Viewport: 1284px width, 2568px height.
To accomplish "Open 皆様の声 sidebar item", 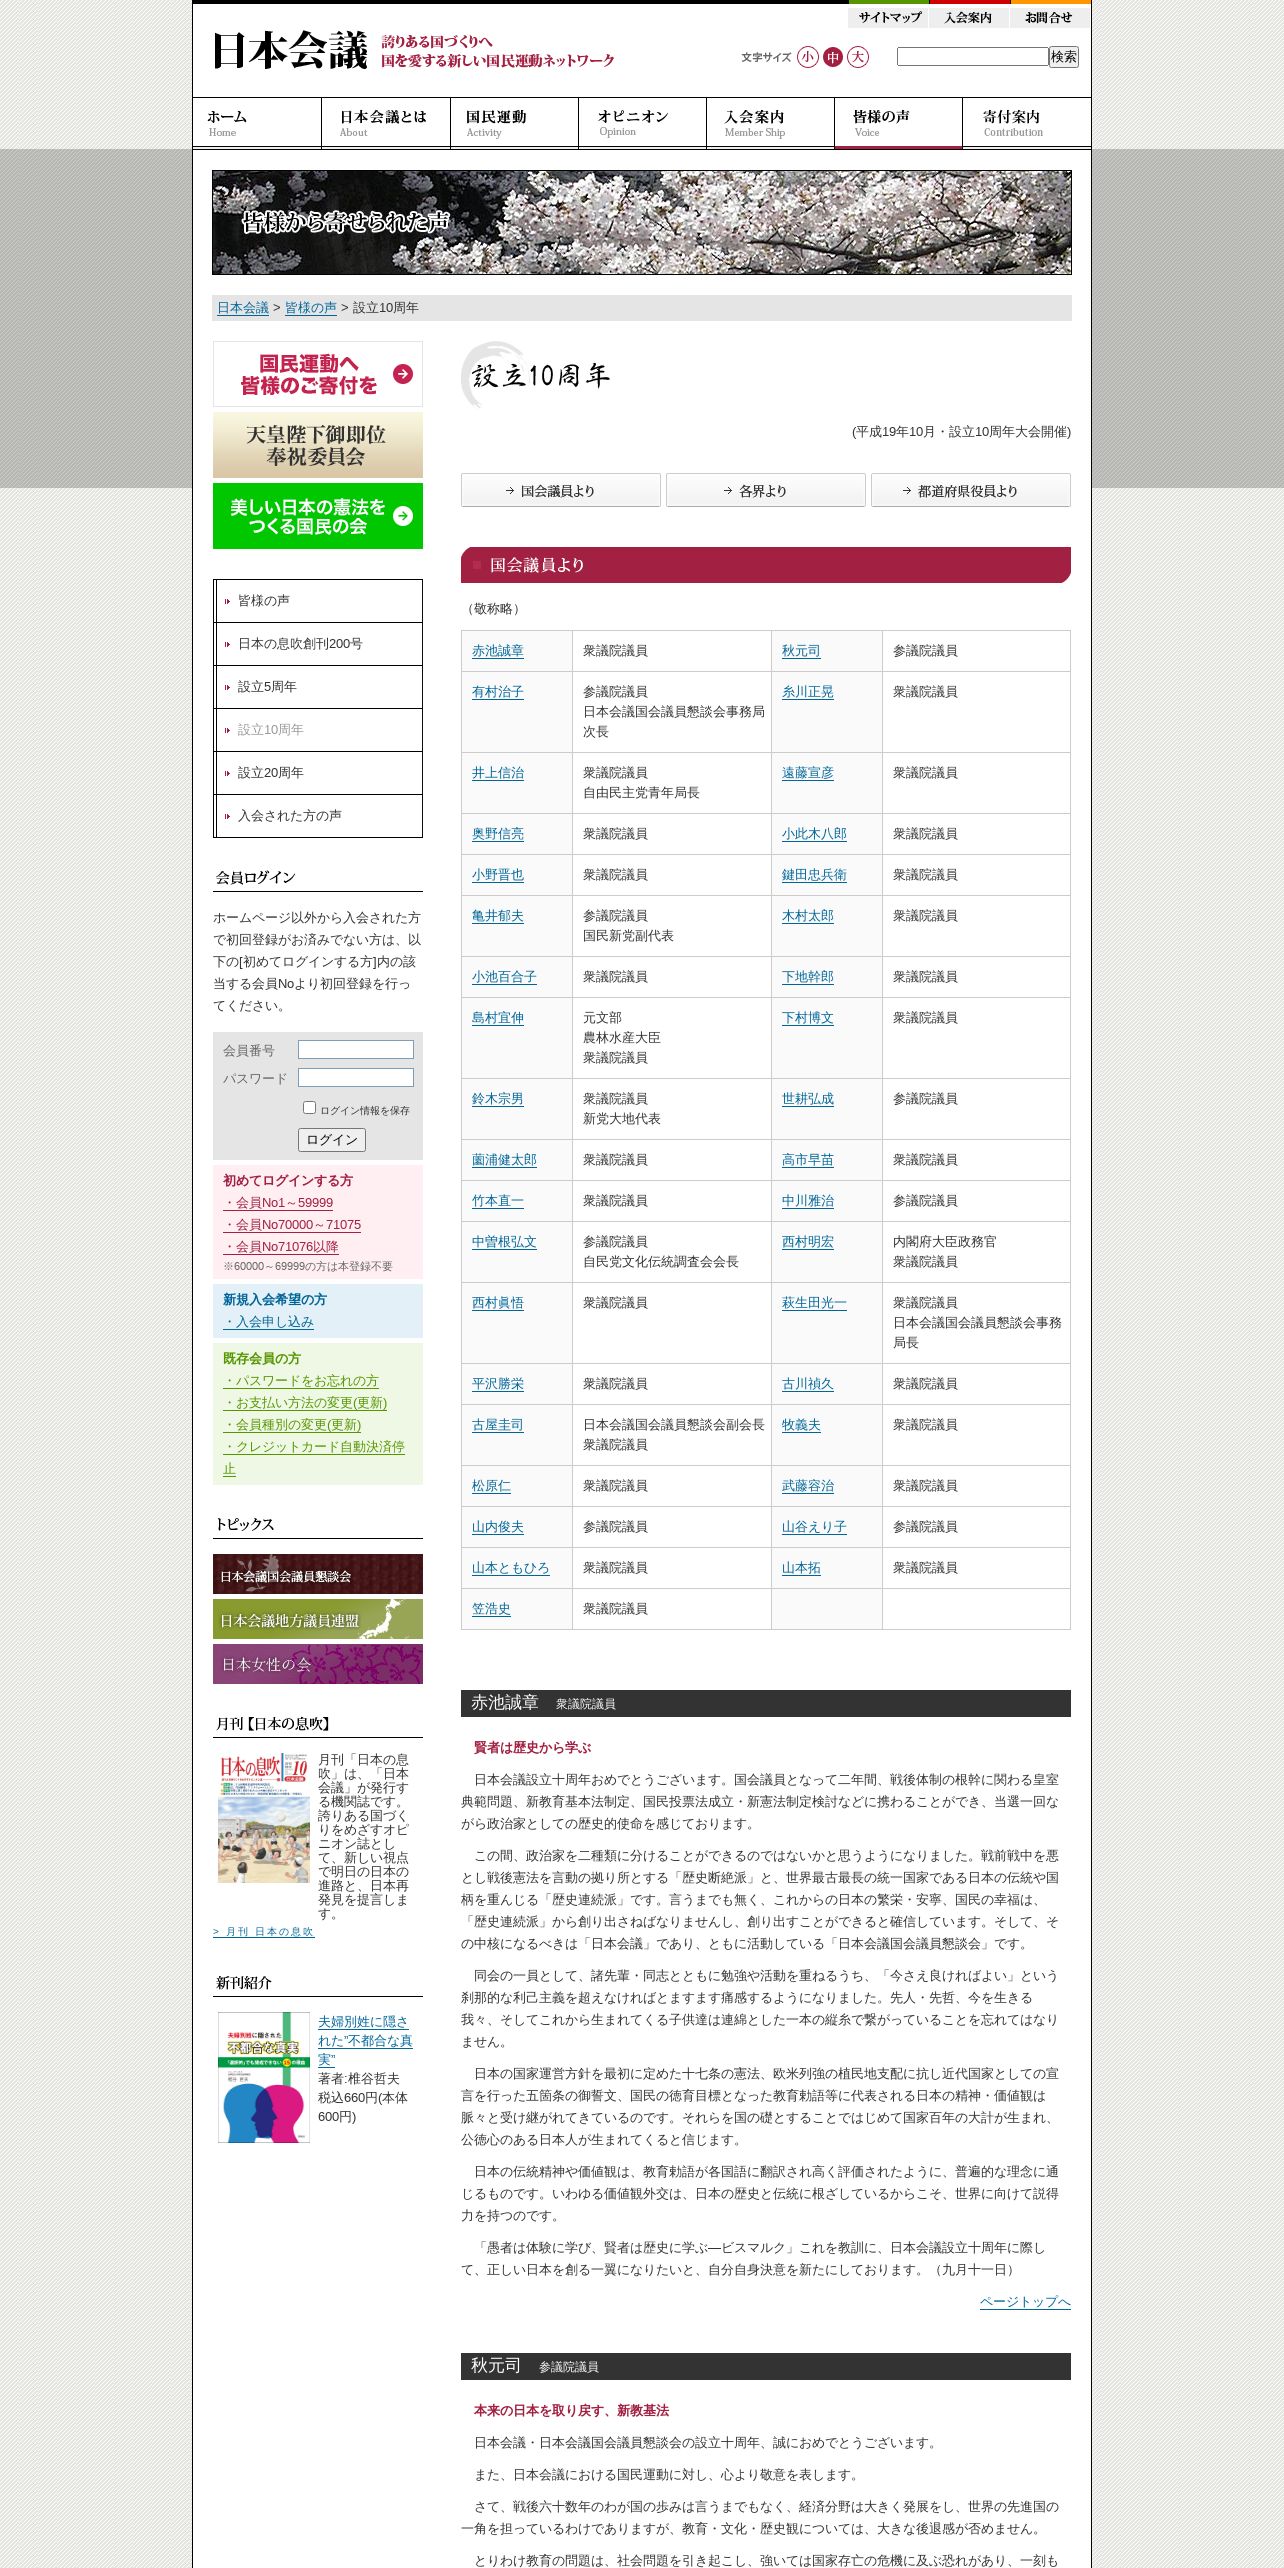I will point(318,601).
